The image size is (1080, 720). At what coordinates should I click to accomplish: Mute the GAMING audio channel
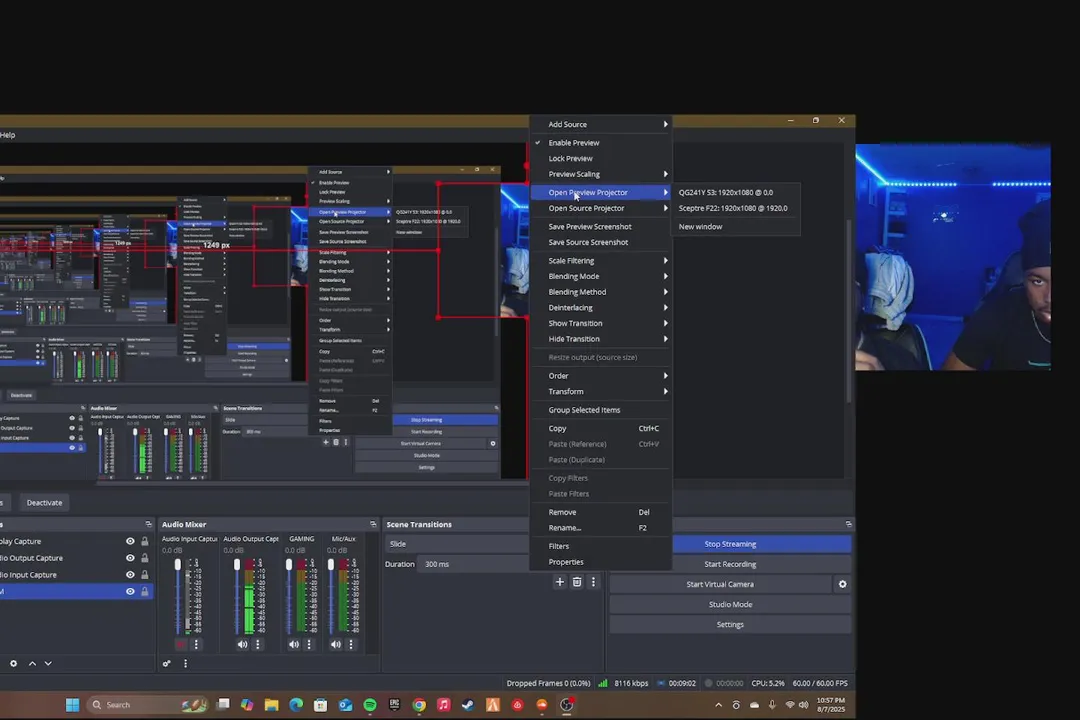pos(294,645)
